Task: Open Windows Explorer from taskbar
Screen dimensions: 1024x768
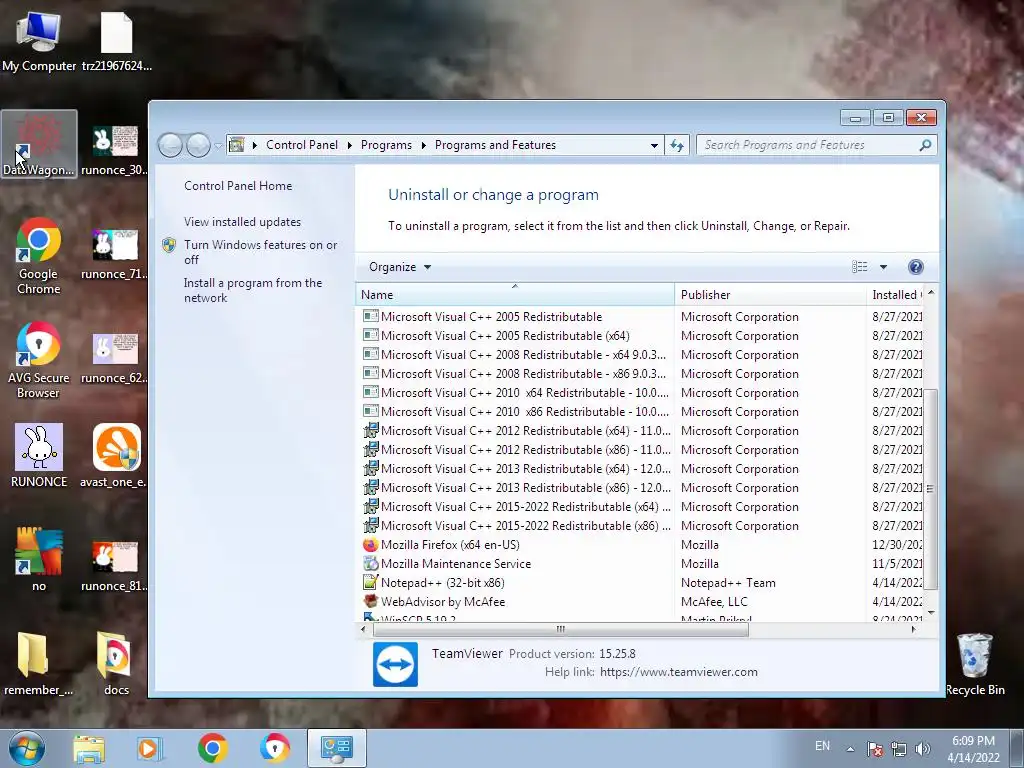Action: click(89, 748)
